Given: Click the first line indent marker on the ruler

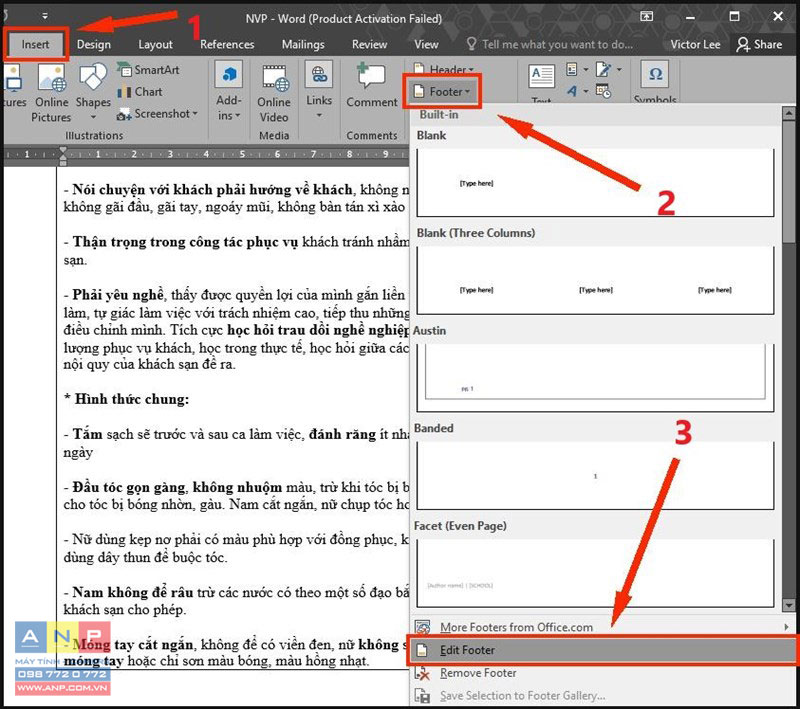Looking at the screenshot, I should [63, 151].
